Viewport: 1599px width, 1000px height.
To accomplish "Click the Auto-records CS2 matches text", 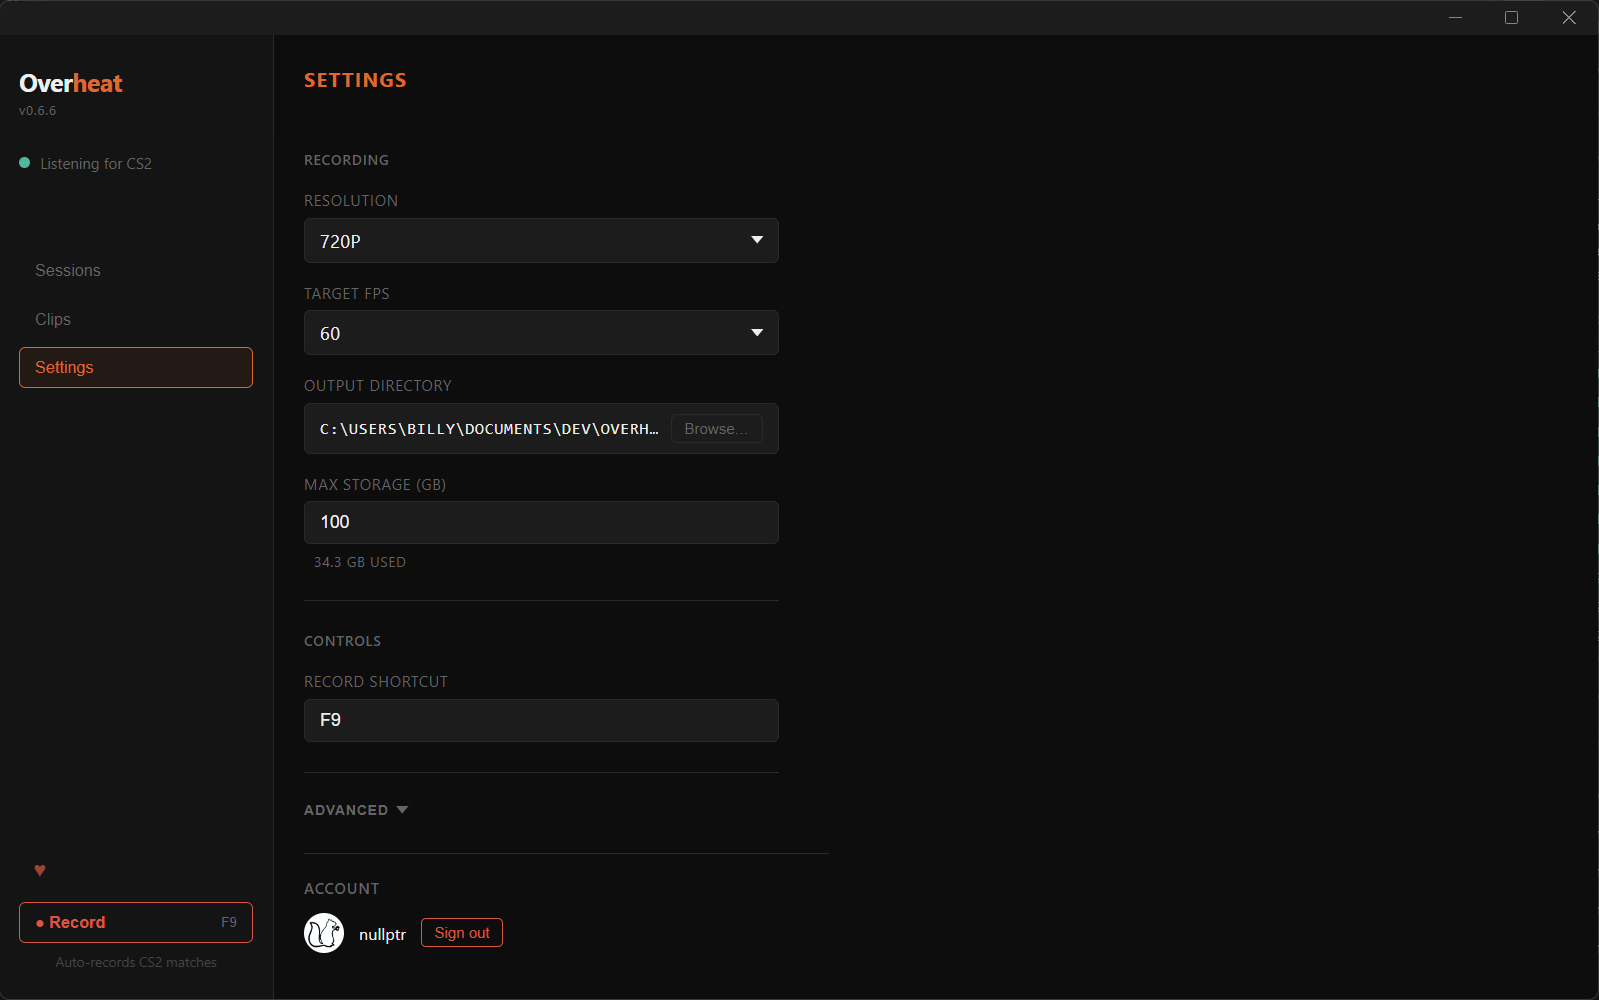I will click(136, 962).
